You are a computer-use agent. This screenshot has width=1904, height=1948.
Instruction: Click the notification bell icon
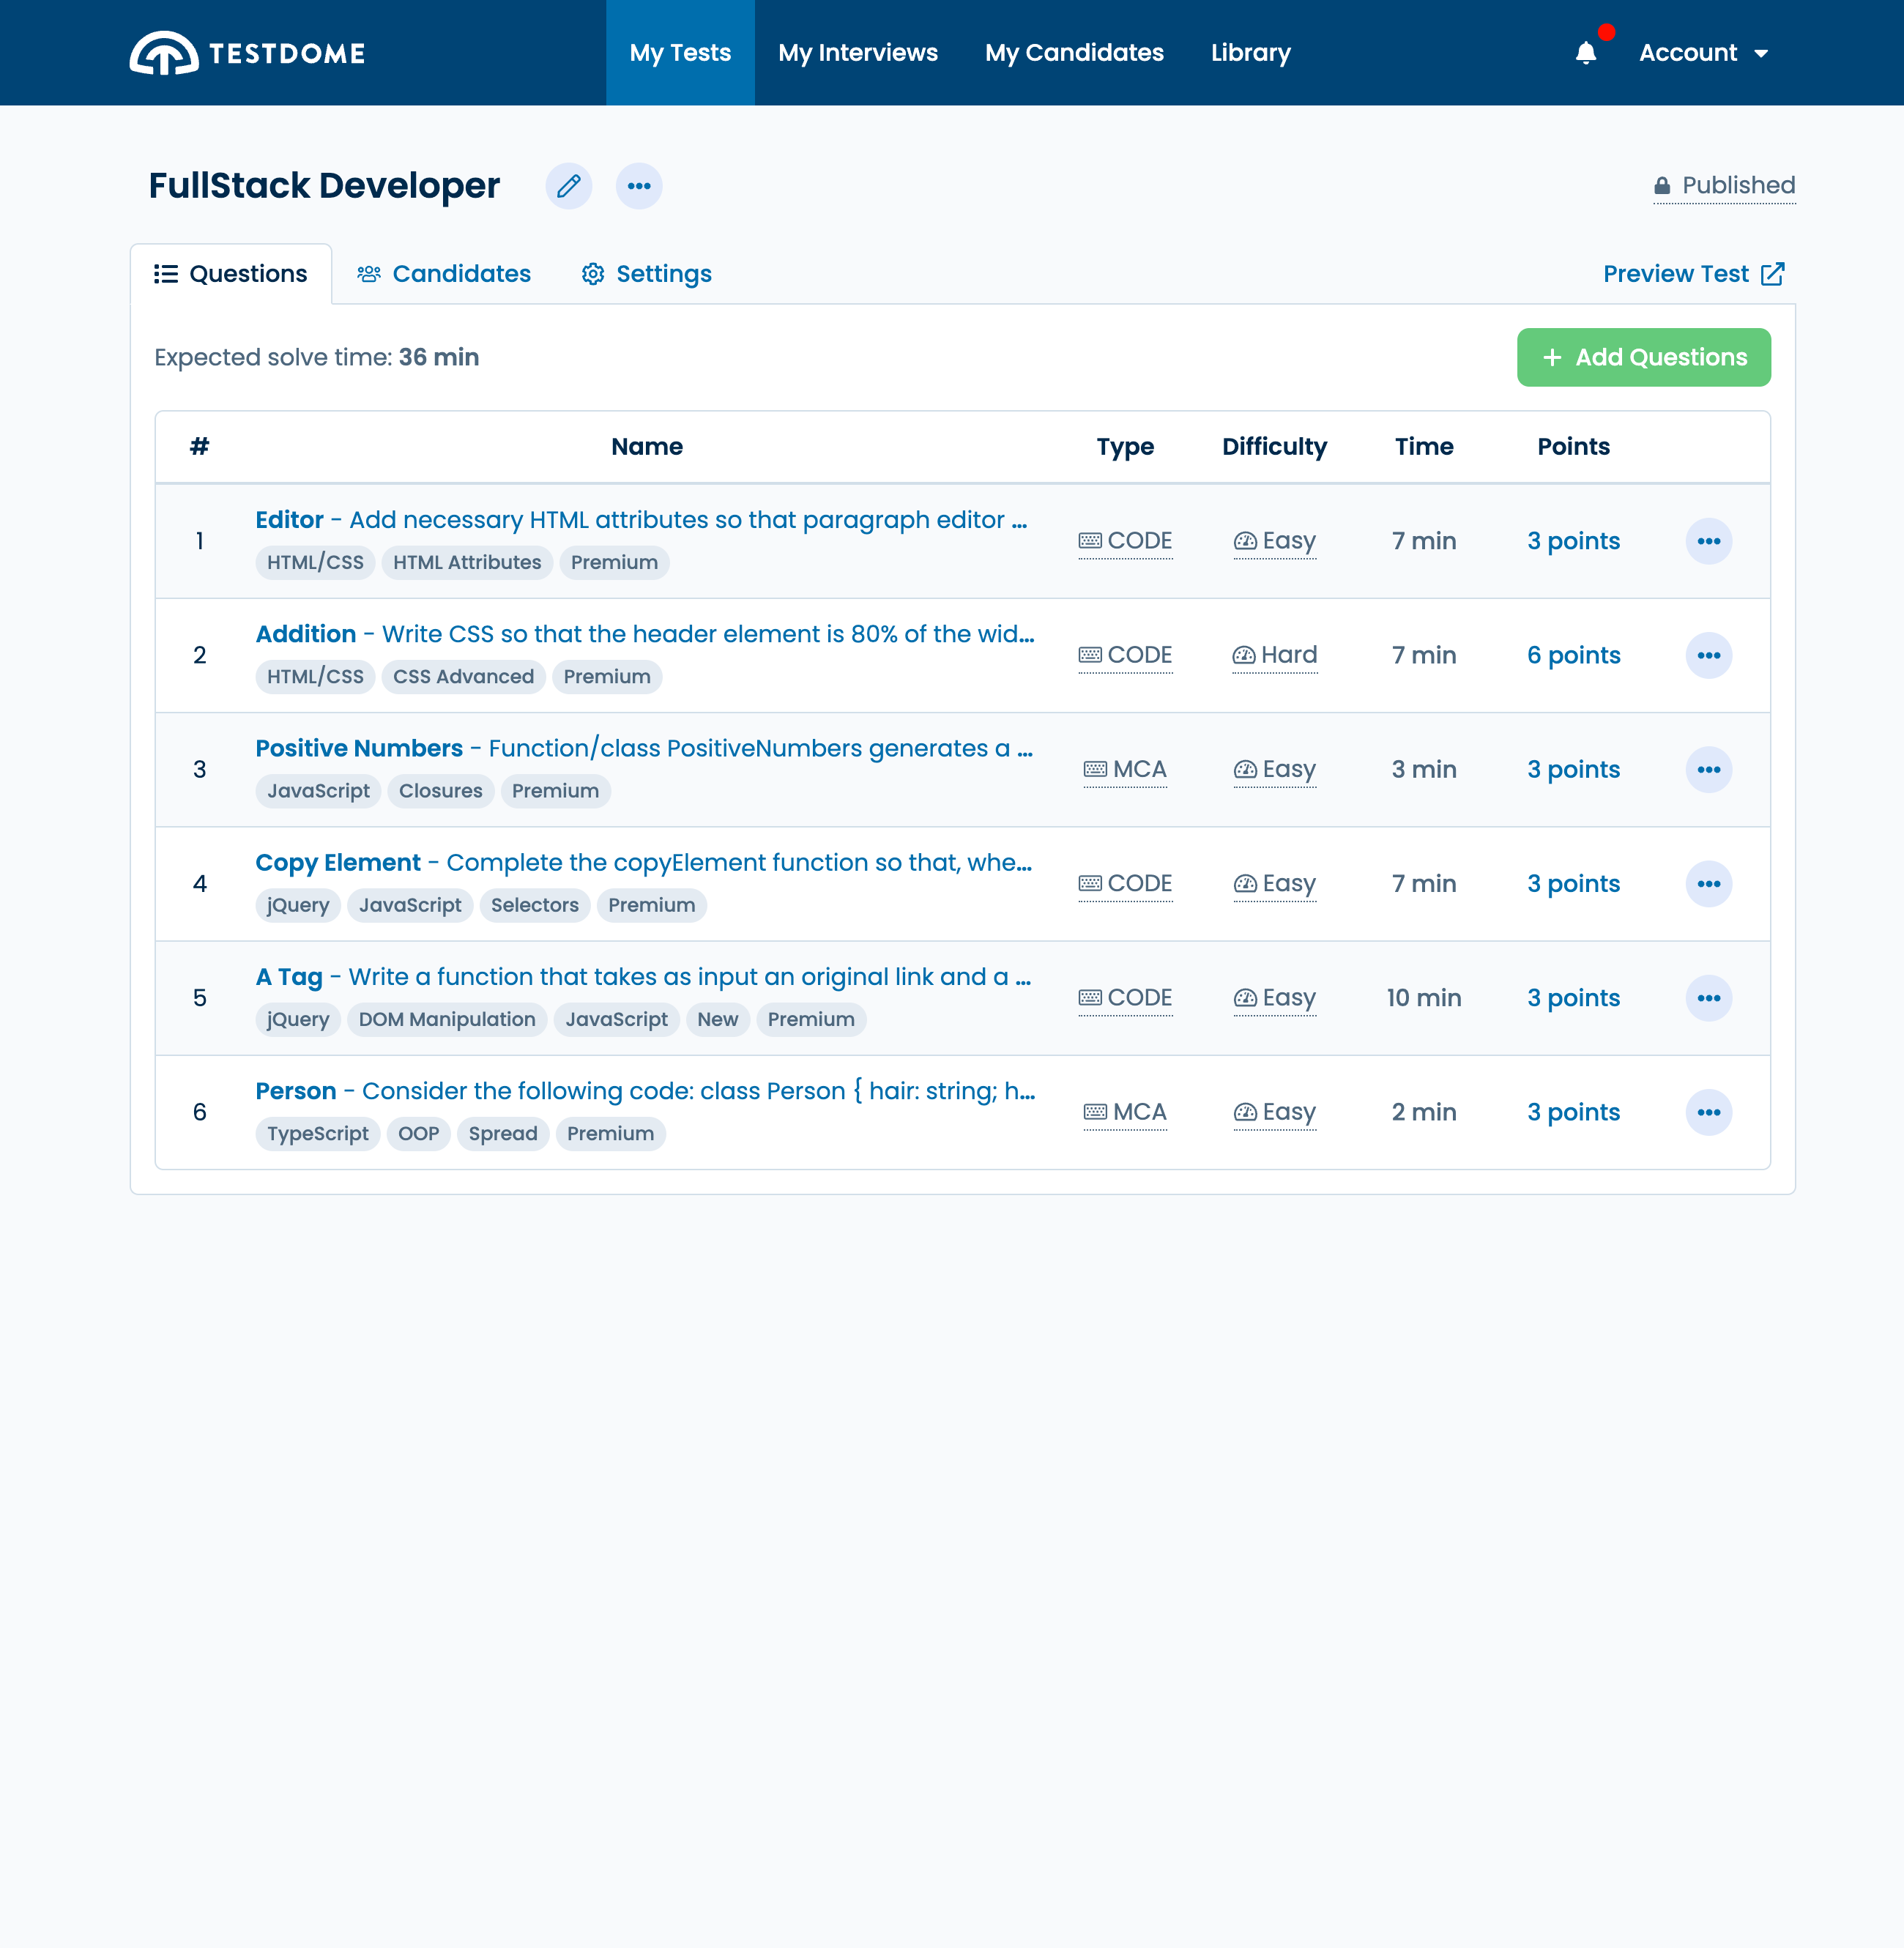tap(1585, 53)
